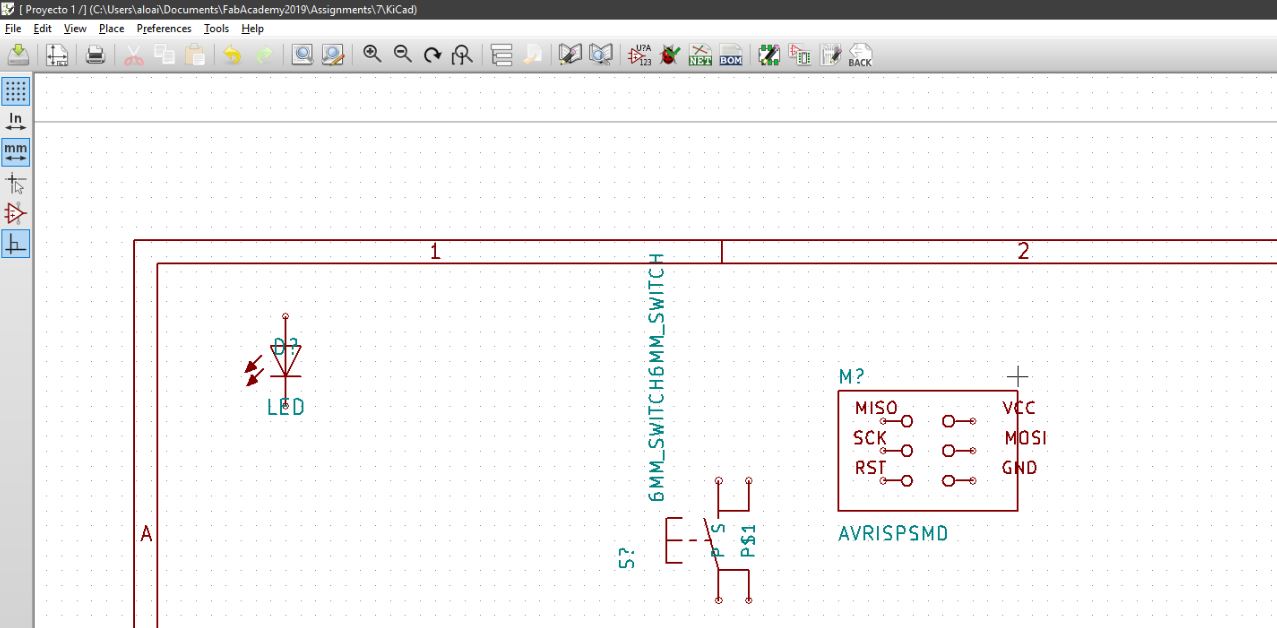Open the Tools menu

(216, 29)
